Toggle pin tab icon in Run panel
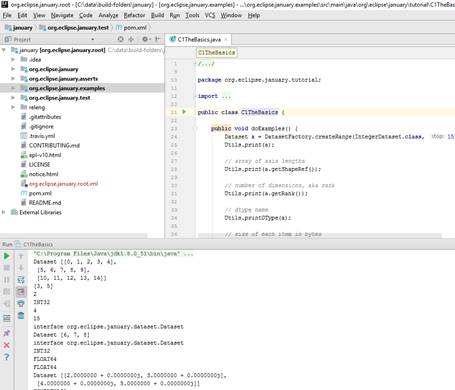 6,333
